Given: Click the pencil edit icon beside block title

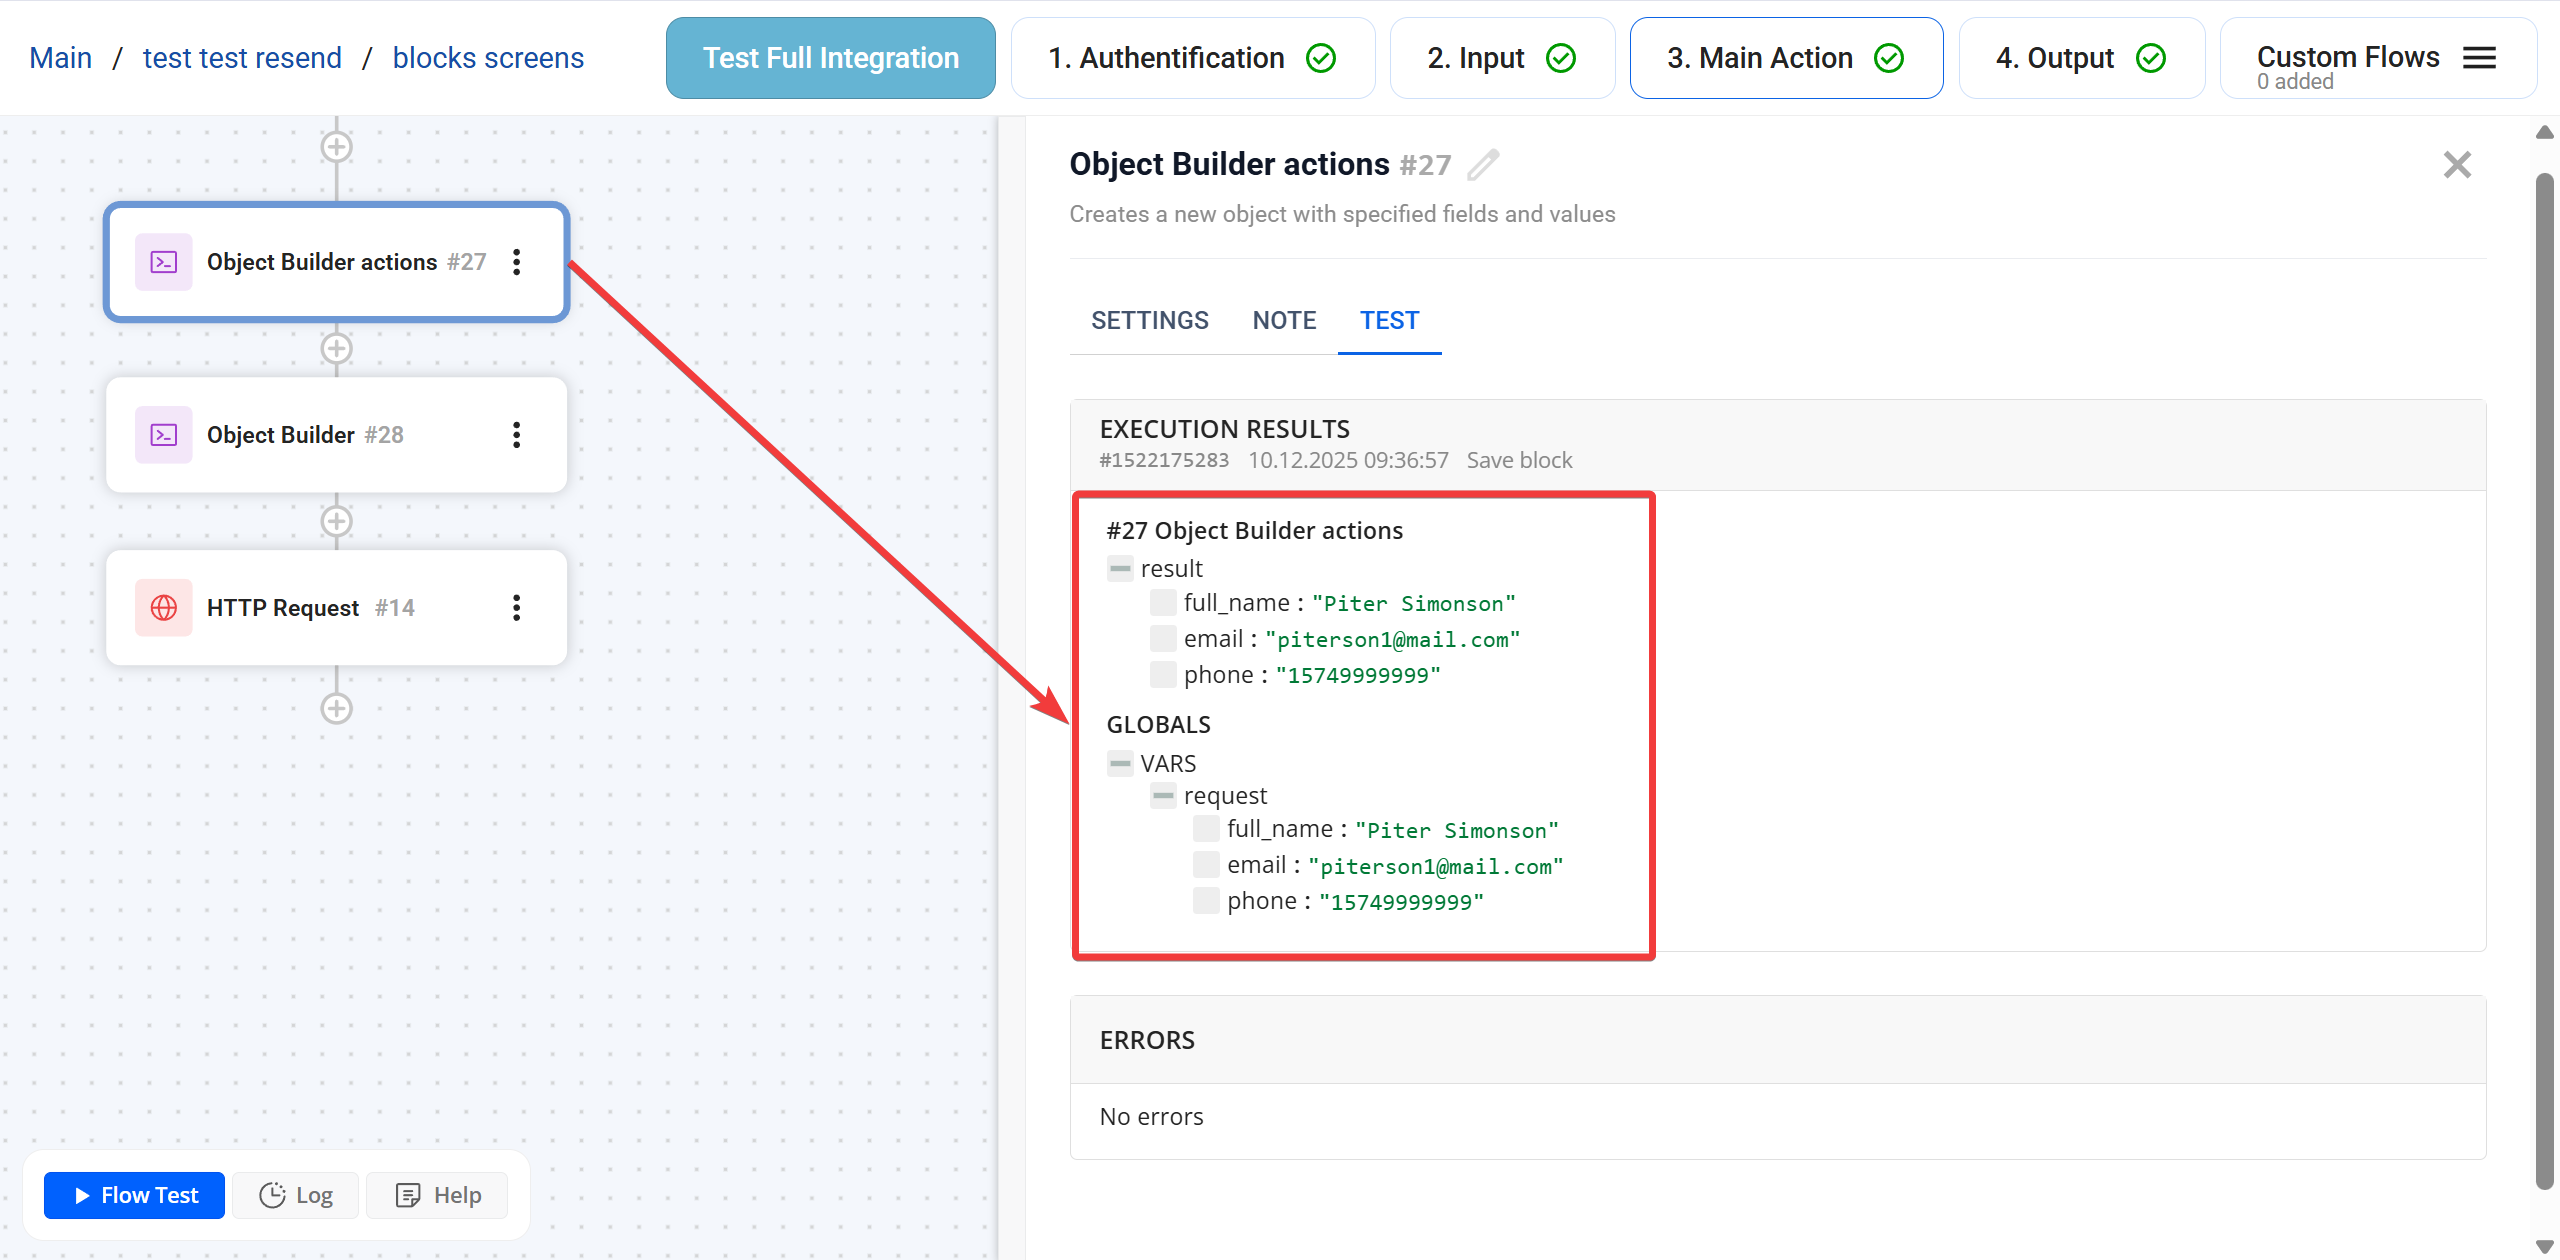Looking at the screenshot, I should (x=1483, y=164).
